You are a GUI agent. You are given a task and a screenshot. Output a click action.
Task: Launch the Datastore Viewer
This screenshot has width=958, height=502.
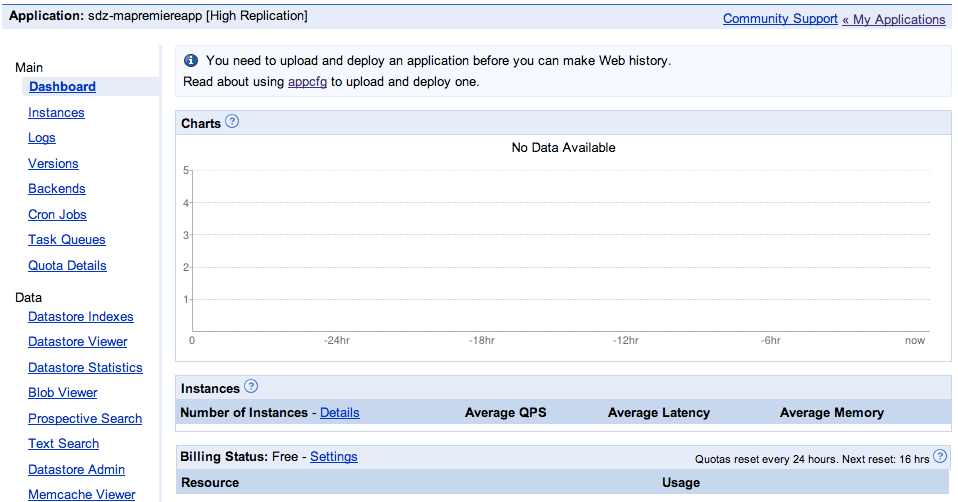pyautogui.click(x=78, y=342)
